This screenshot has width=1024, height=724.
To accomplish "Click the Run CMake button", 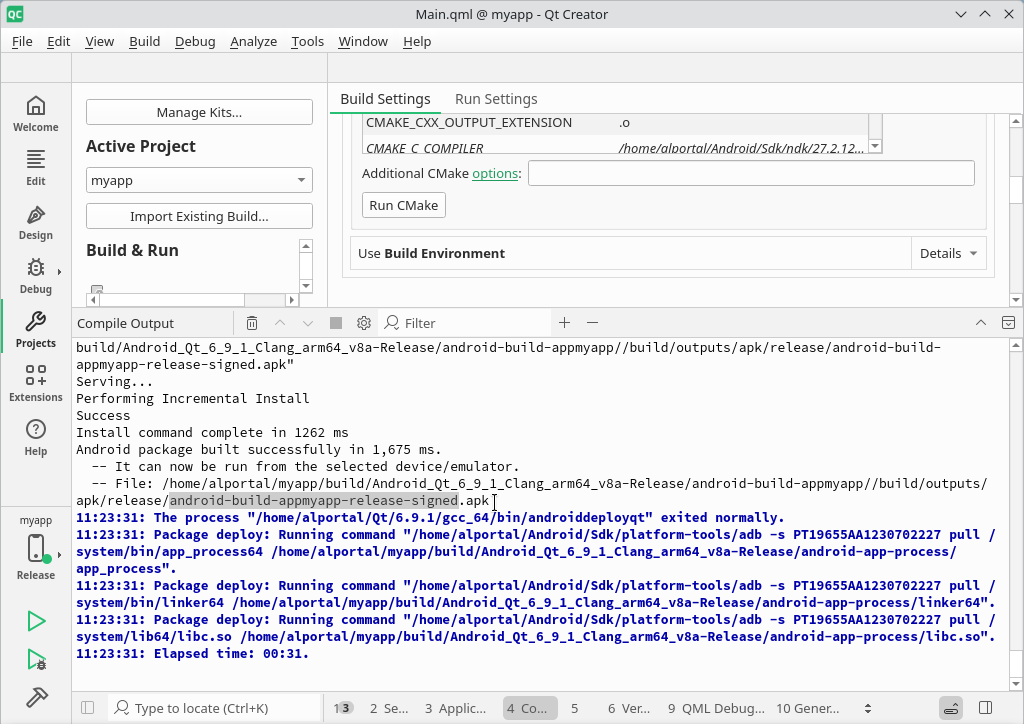I will point(404,205).
